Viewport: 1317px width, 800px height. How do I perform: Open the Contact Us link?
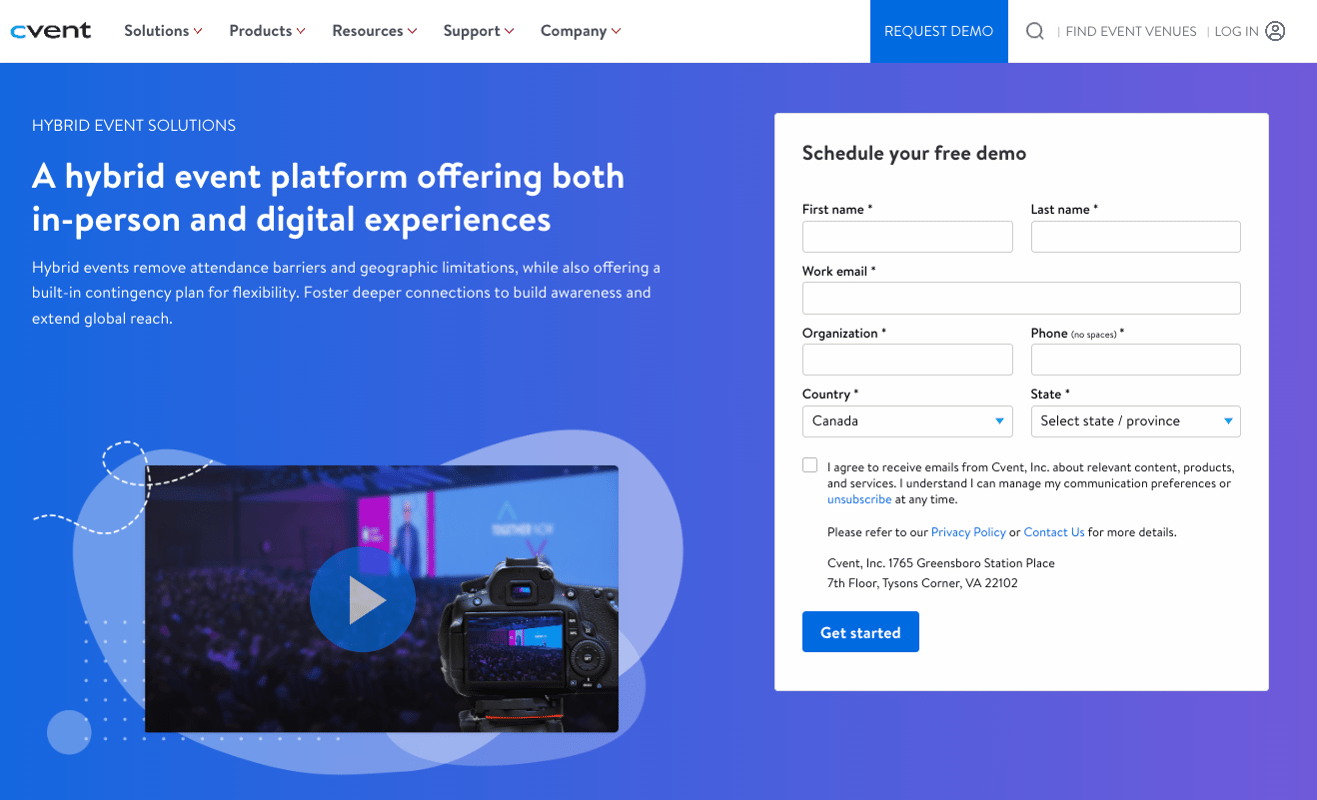1054,532
